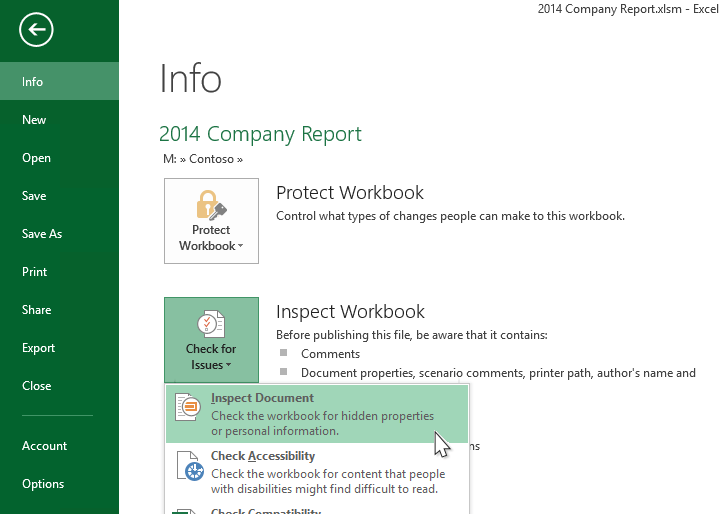The width and height of the screenshot is (727, 514).
Task: Click the Inspect Workbook heading text
Action: point(350,311)
